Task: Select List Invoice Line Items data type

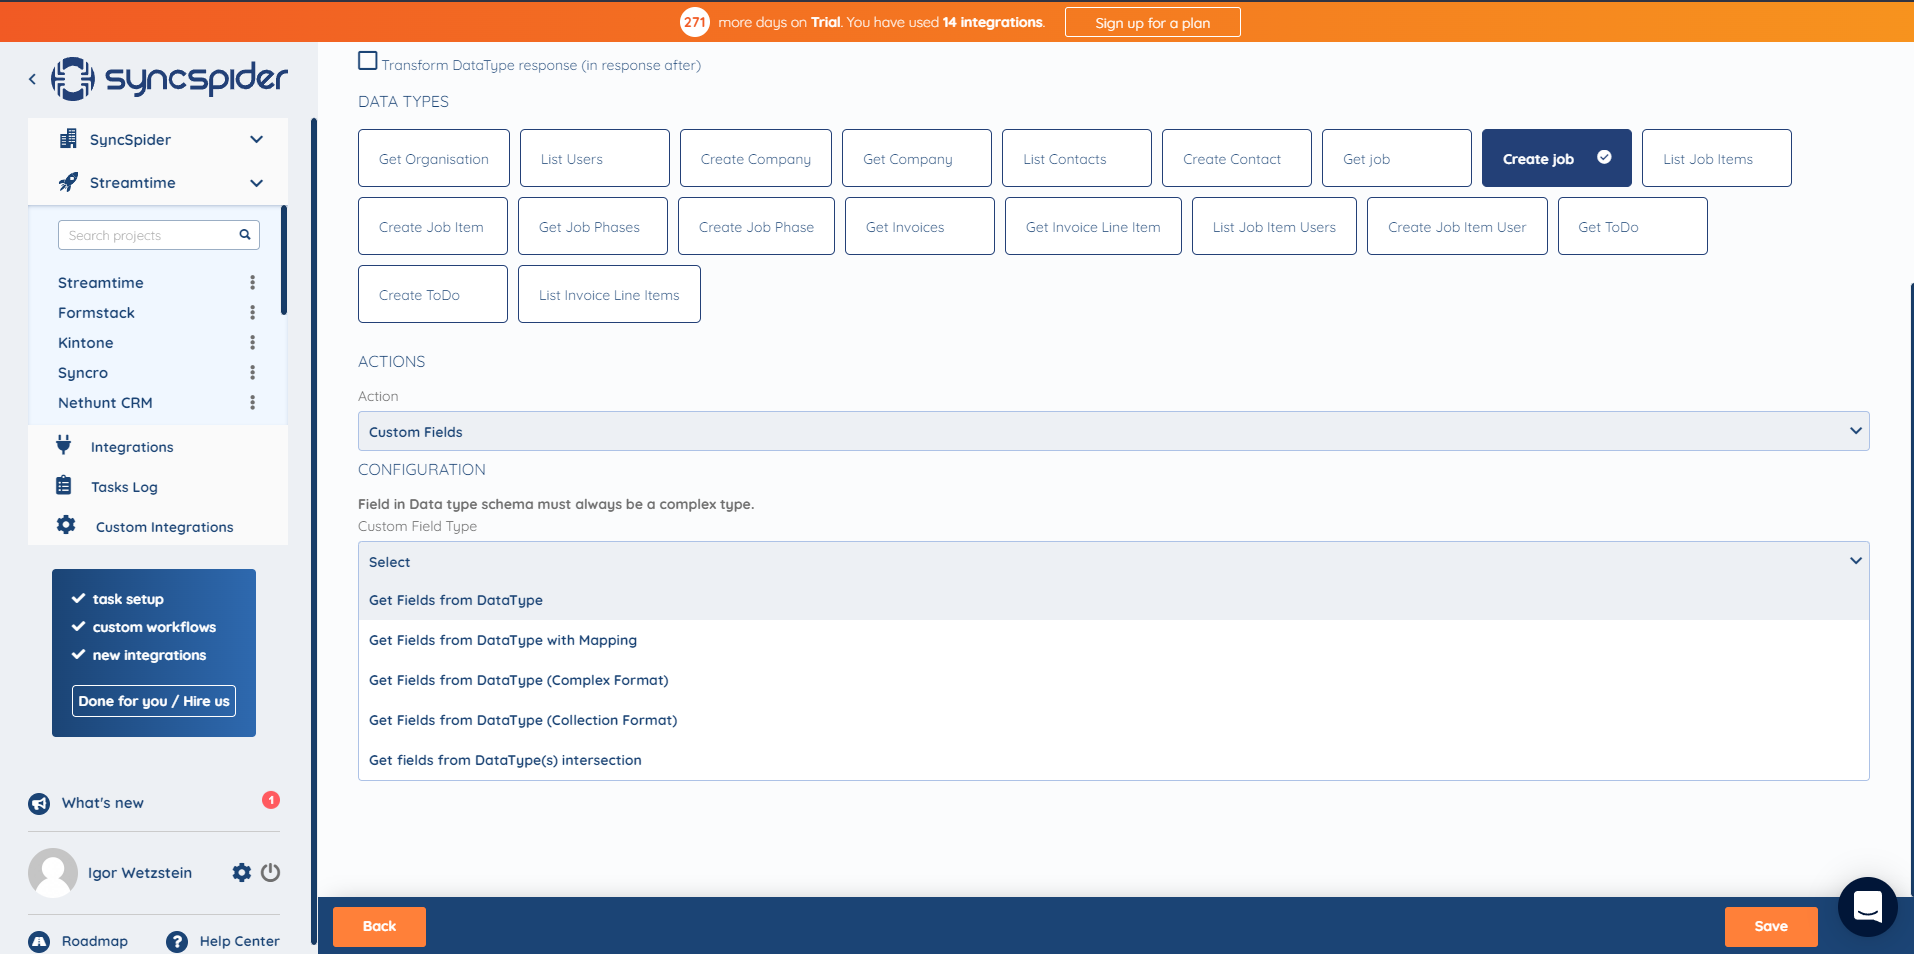Action: [609, 294]
